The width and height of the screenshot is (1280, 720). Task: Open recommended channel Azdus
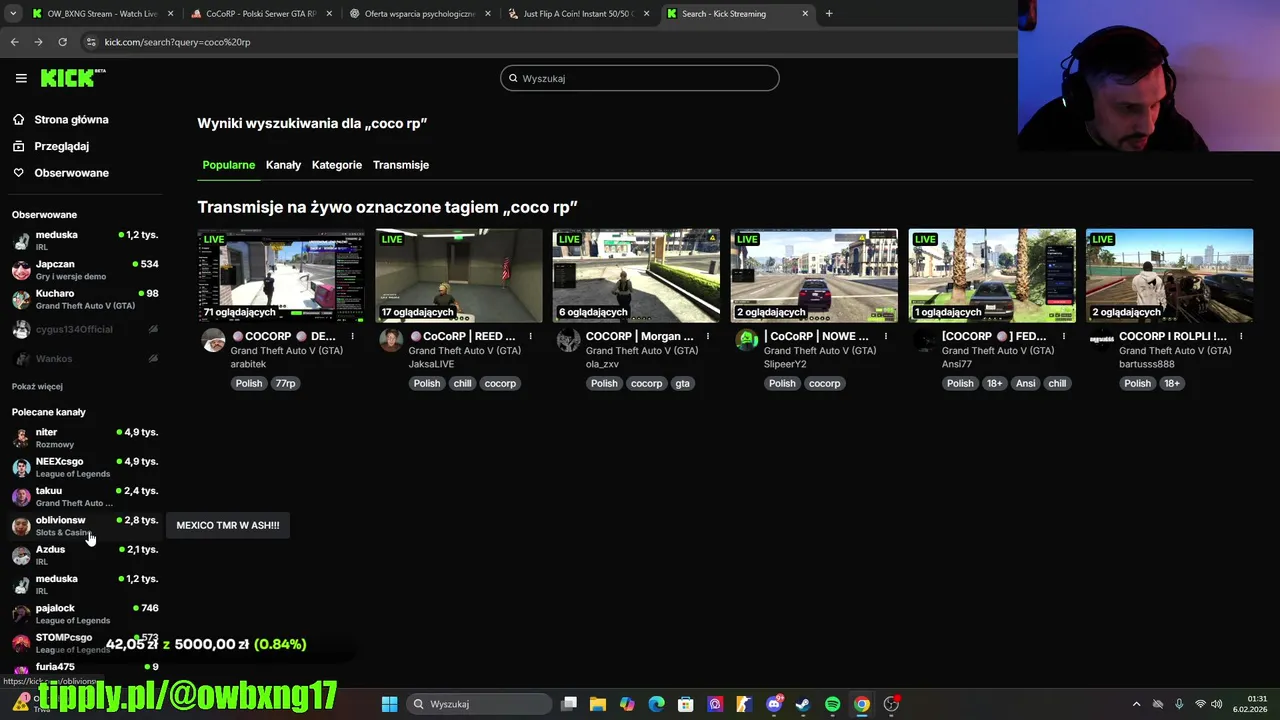(85, 555)
